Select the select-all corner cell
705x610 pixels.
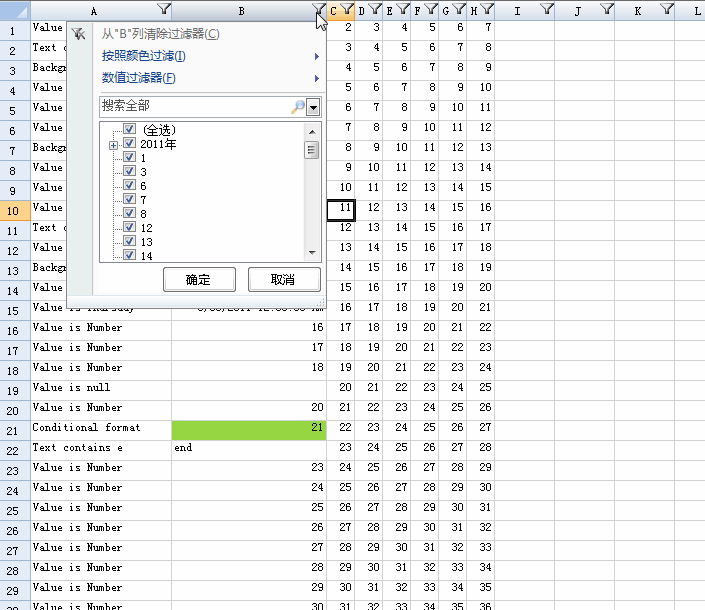click(x=15, y=10)
